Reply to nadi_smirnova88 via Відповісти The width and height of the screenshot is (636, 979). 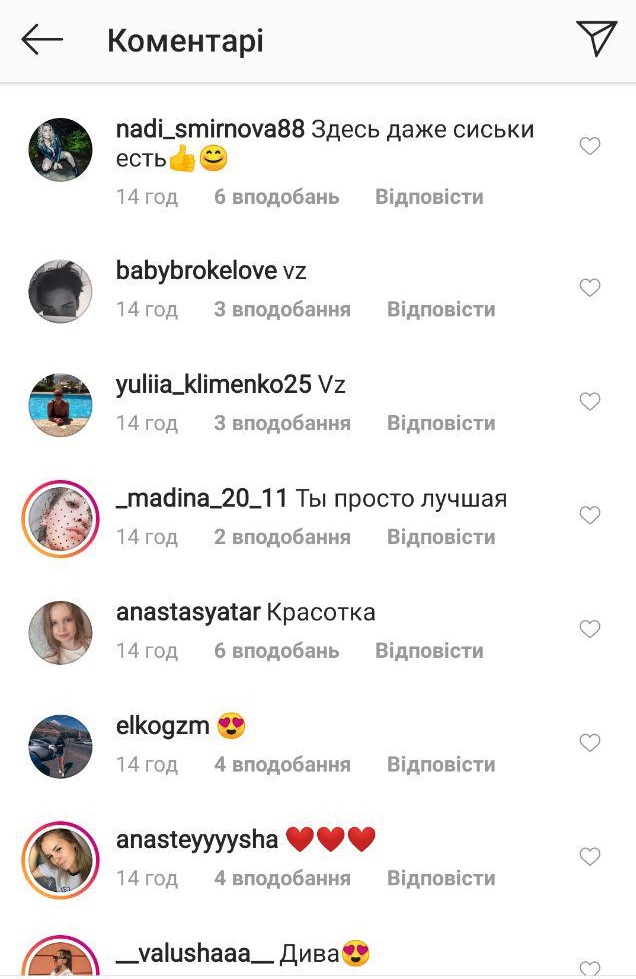tap(429, 197)
